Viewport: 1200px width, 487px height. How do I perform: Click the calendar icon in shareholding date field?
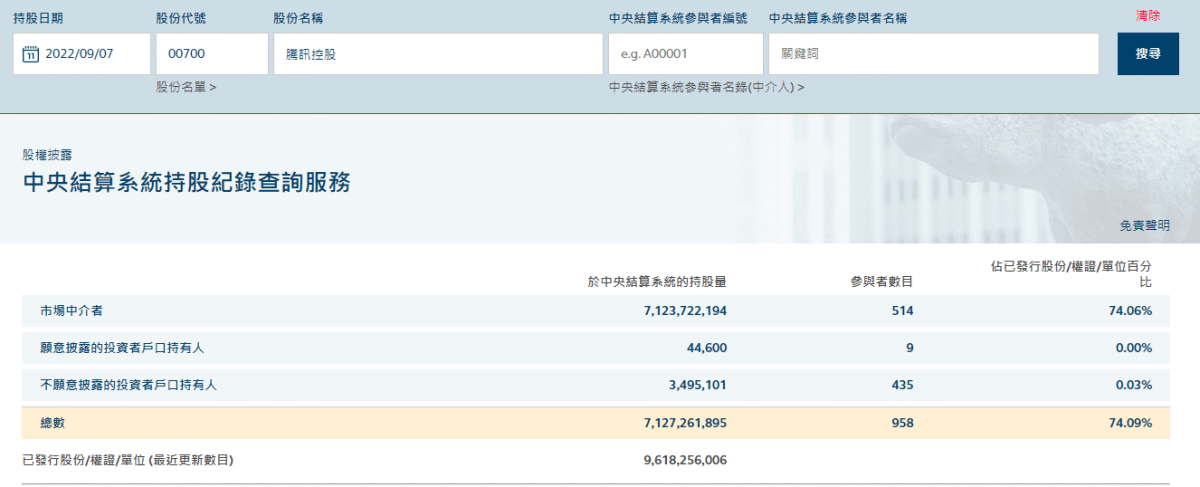point(30,54)
